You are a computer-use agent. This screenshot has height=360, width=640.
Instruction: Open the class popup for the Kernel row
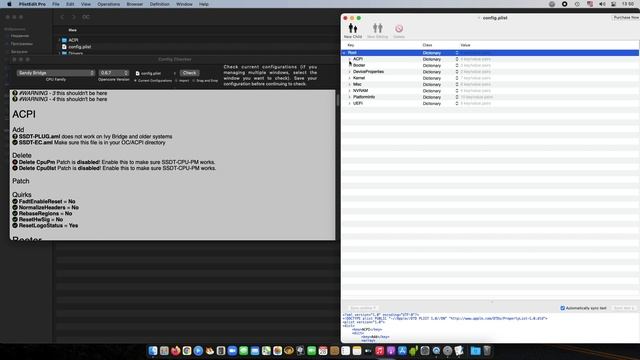coord(457,78)
